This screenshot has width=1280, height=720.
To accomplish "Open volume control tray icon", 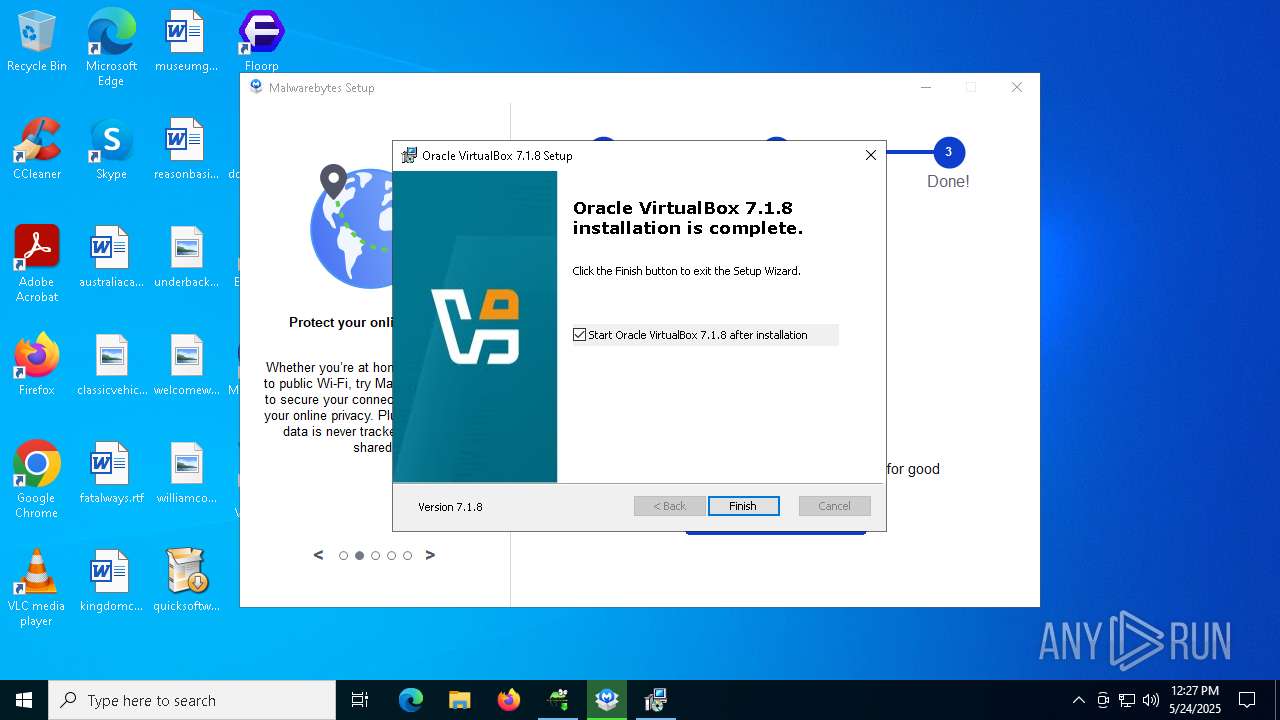I will tap(1151, 700).
